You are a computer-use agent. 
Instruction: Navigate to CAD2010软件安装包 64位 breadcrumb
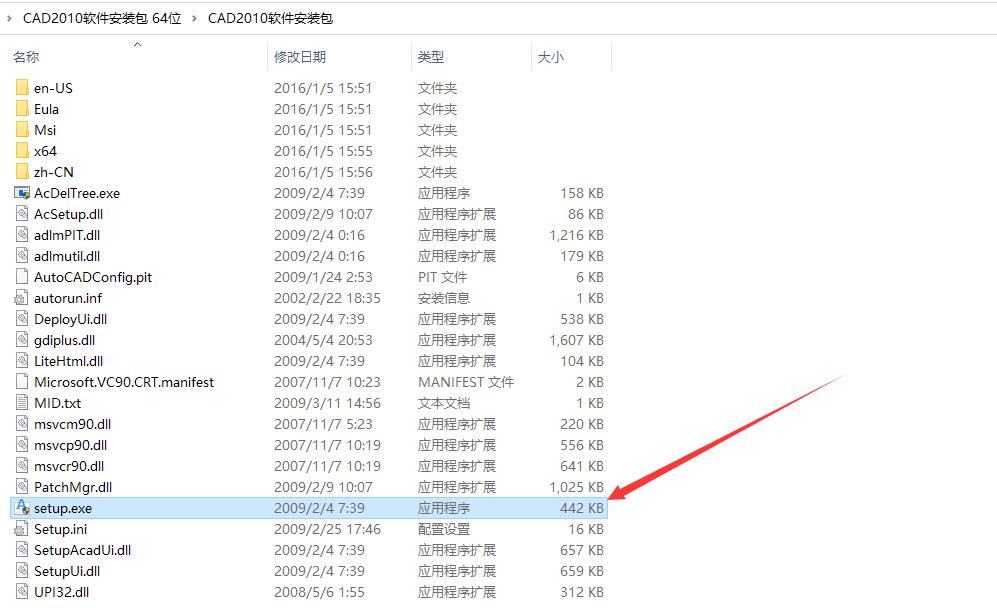pos(102,18)
